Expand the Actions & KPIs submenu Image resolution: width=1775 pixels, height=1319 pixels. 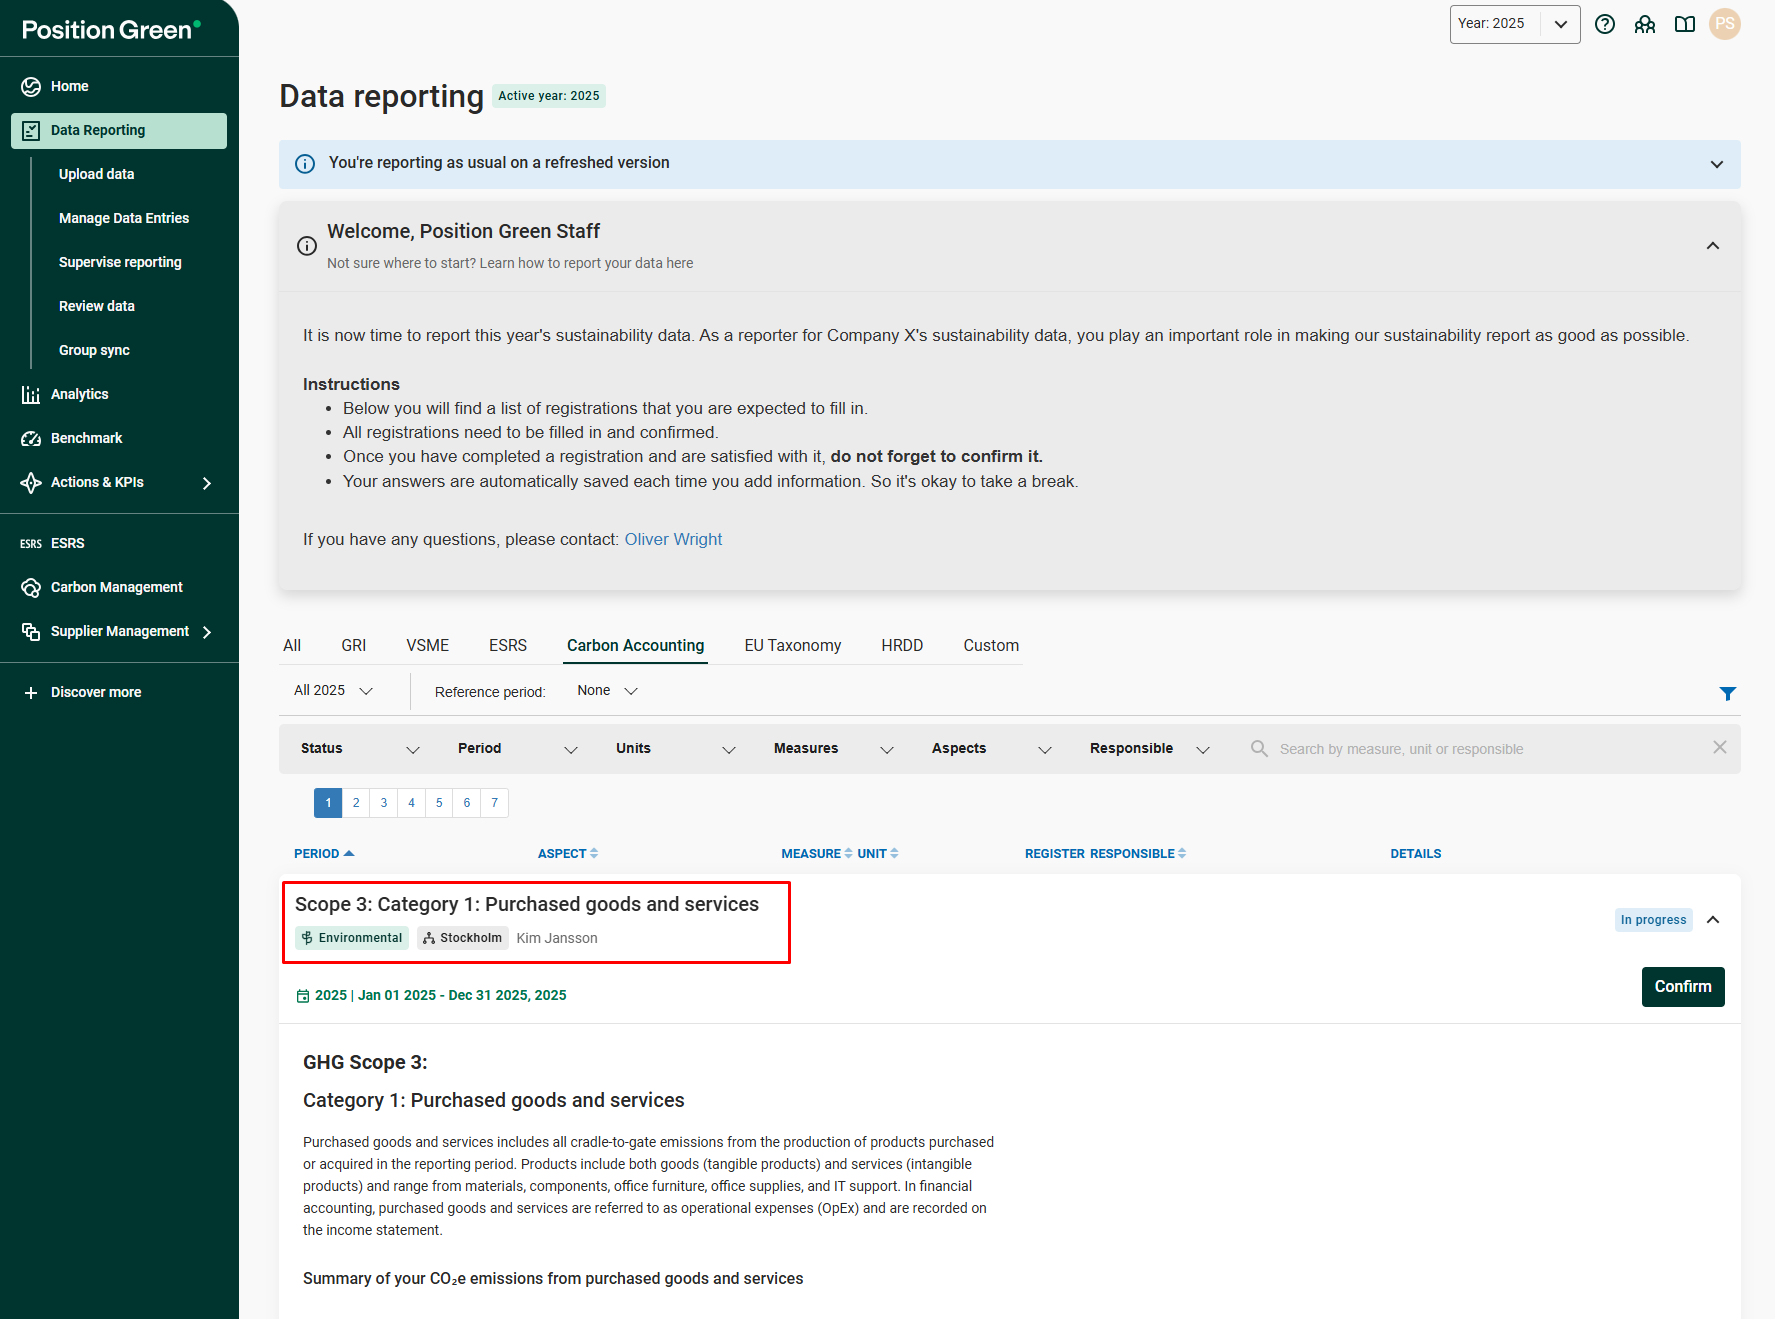click(207, 483)
